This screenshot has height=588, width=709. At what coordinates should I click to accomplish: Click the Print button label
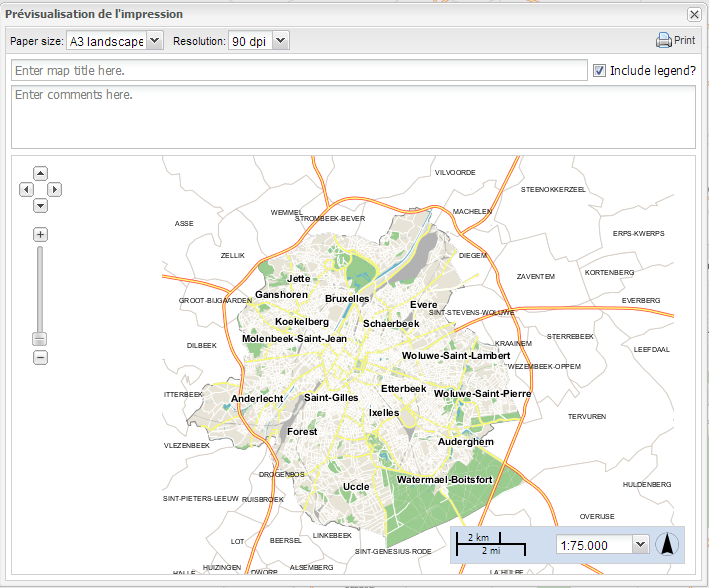tap(684, 41)
